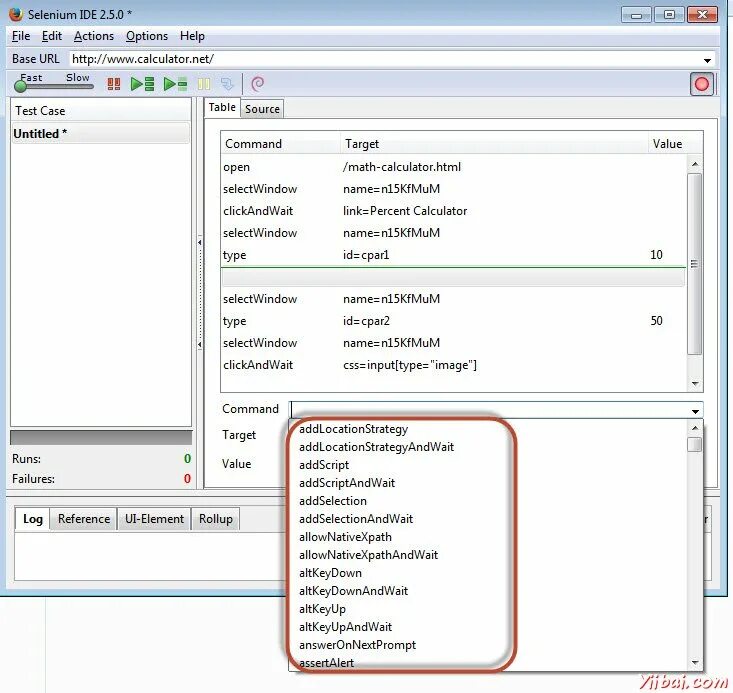Switch to the Table tab

click(222, 108)
